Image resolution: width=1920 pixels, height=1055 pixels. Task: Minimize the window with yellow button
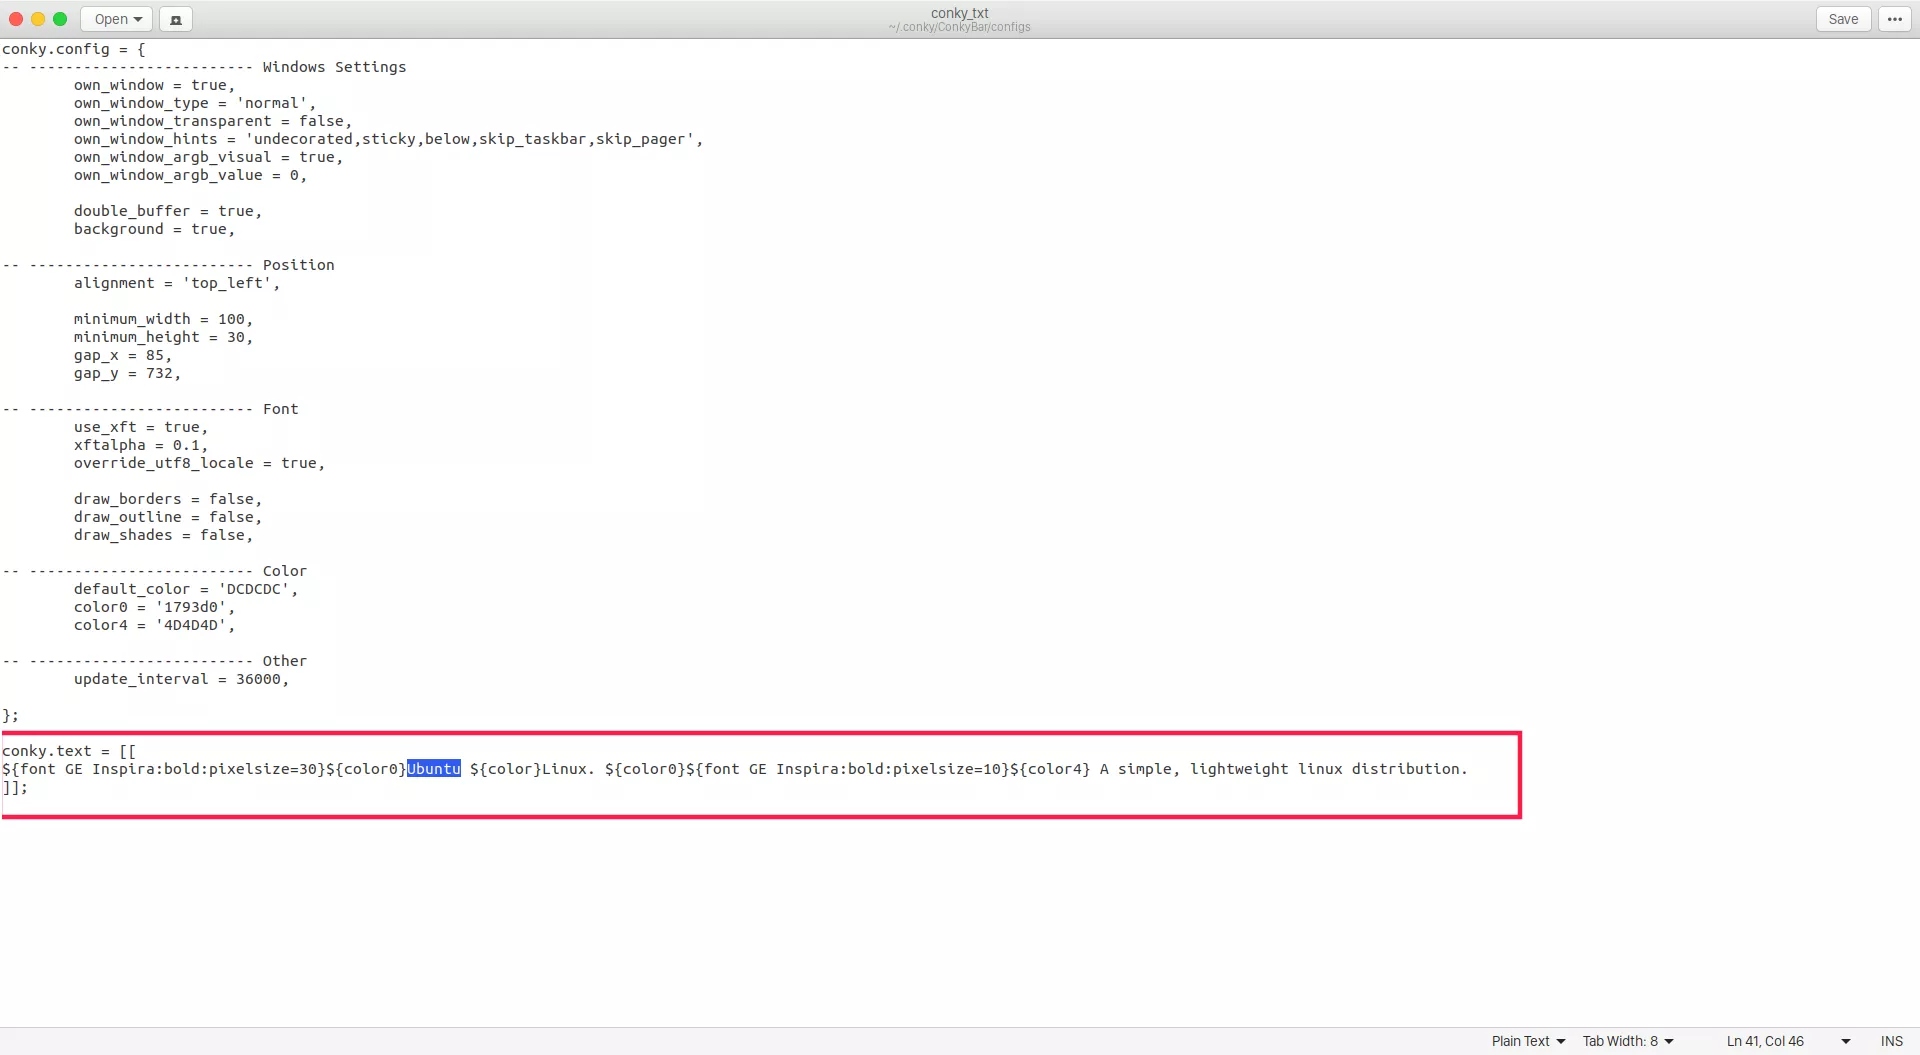[38, 19]
